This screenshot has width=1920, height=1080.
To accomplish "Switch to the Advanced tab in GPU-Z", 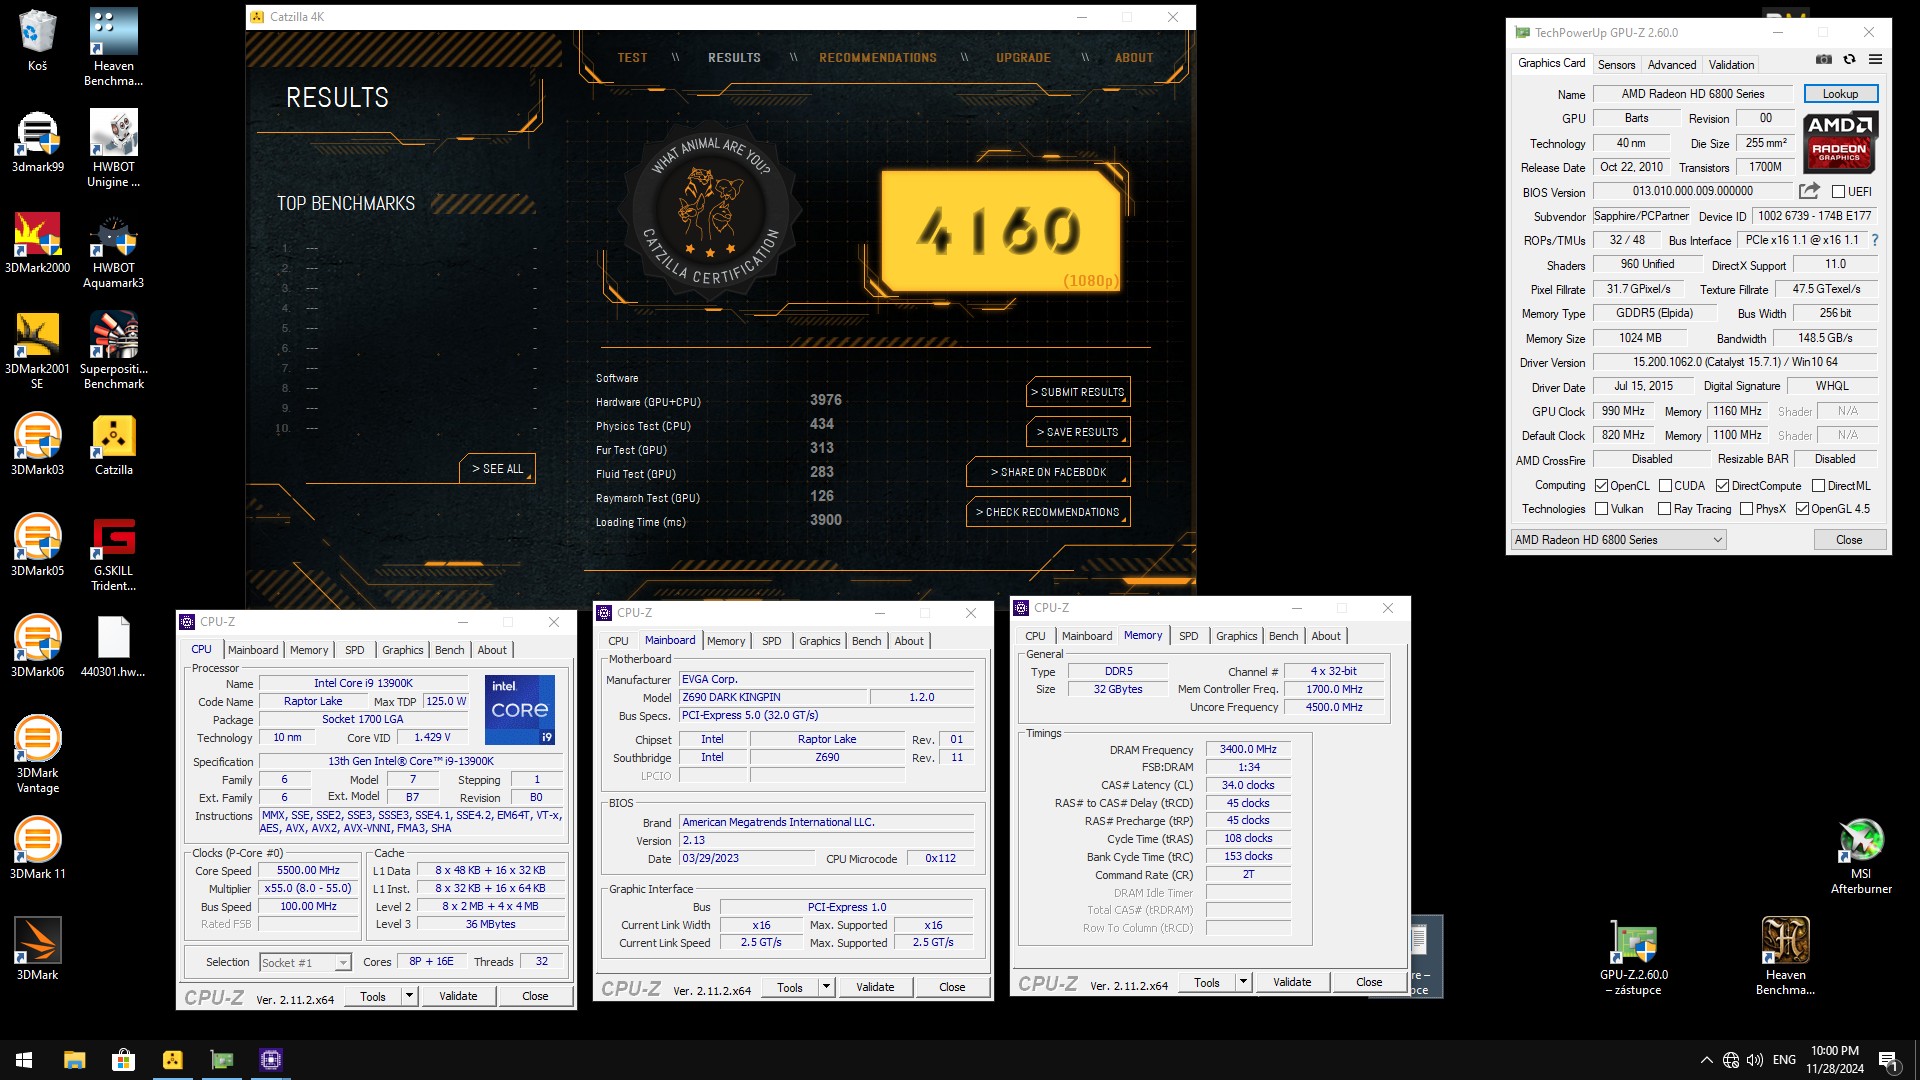I will 1672,64.
